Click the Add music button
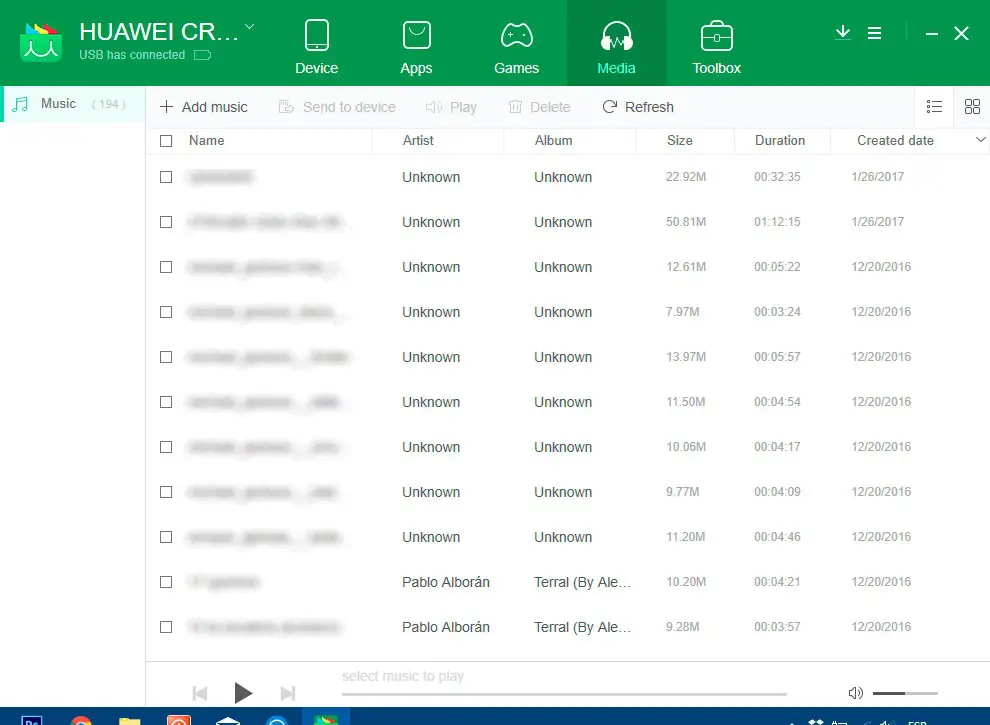 point(203,107)
